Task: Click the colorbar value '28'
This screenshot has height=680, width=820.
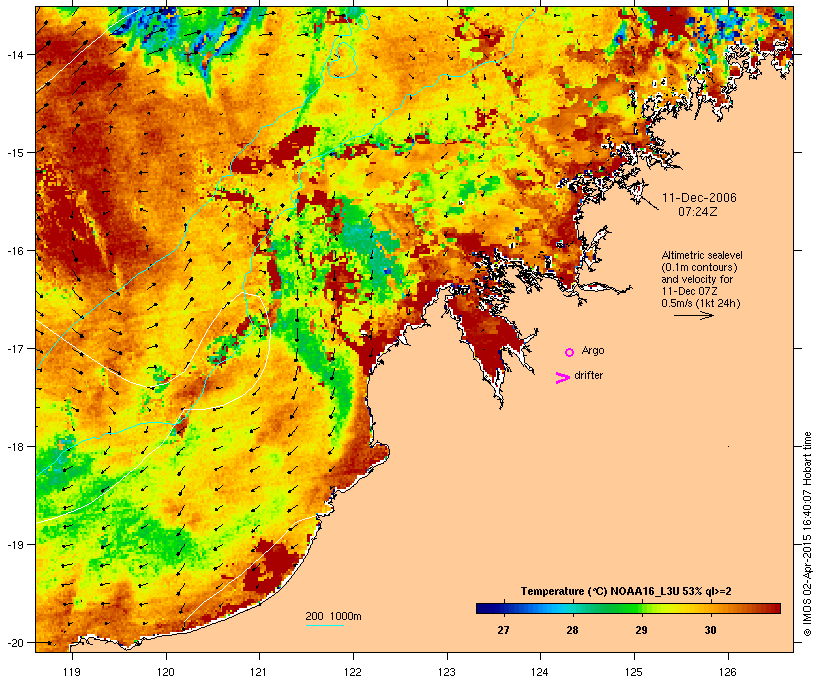Action: 572,630
